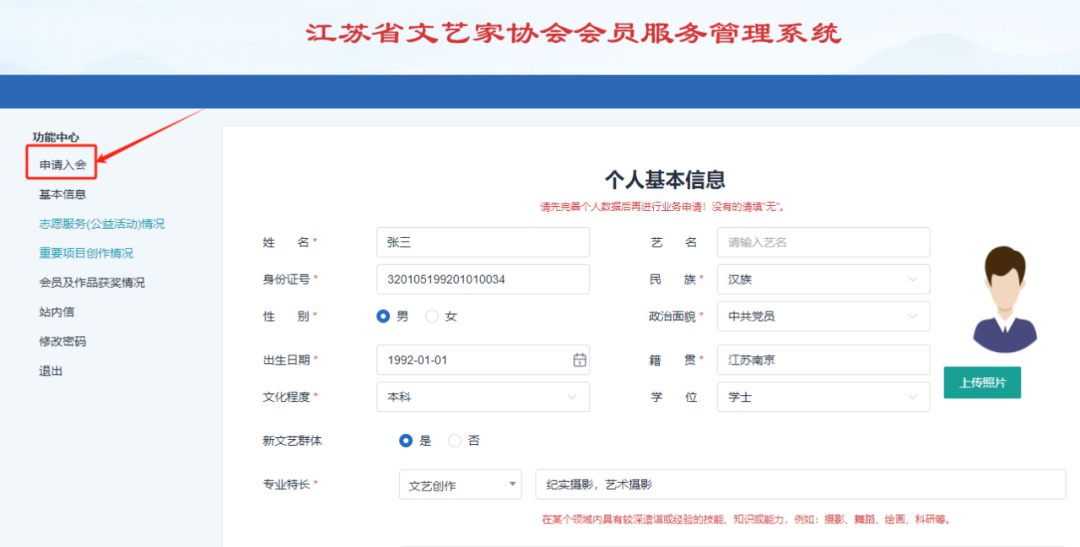The height and width of the screenshot is (547, 1080).
Task: Open 重要项目创作情况 link
Action: (86, 253)
